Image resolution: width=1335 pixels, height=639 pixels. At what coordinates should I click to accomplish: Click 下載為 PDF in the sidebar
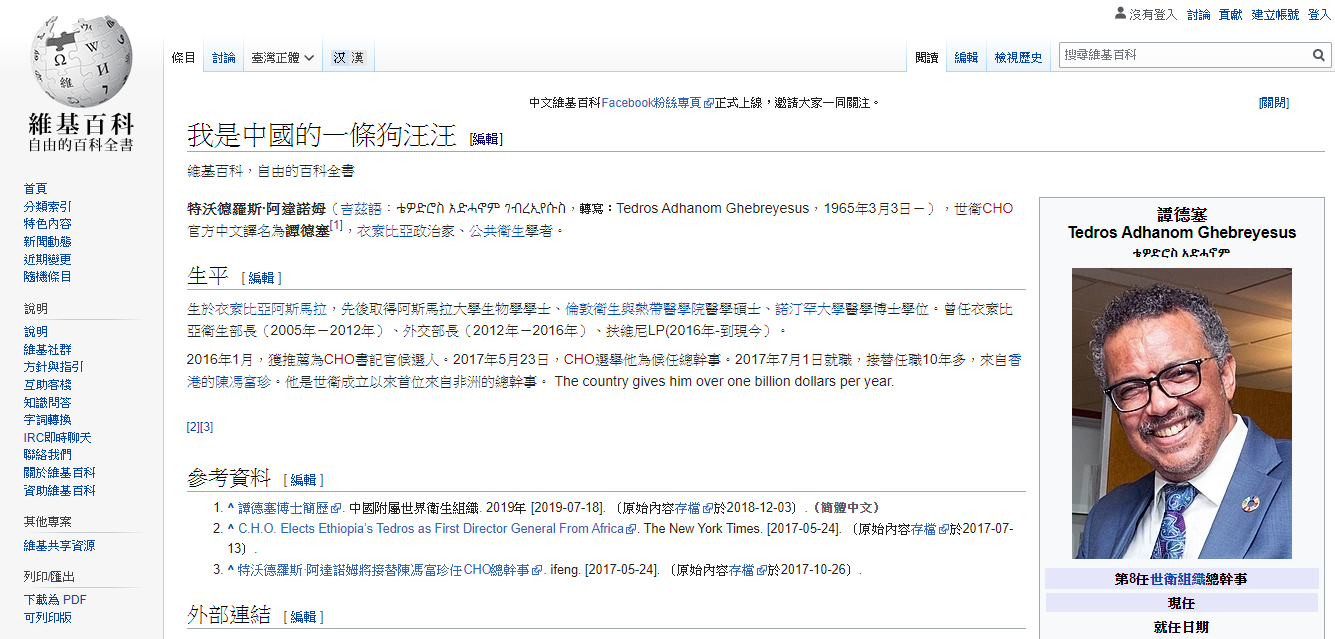[55, 600]
